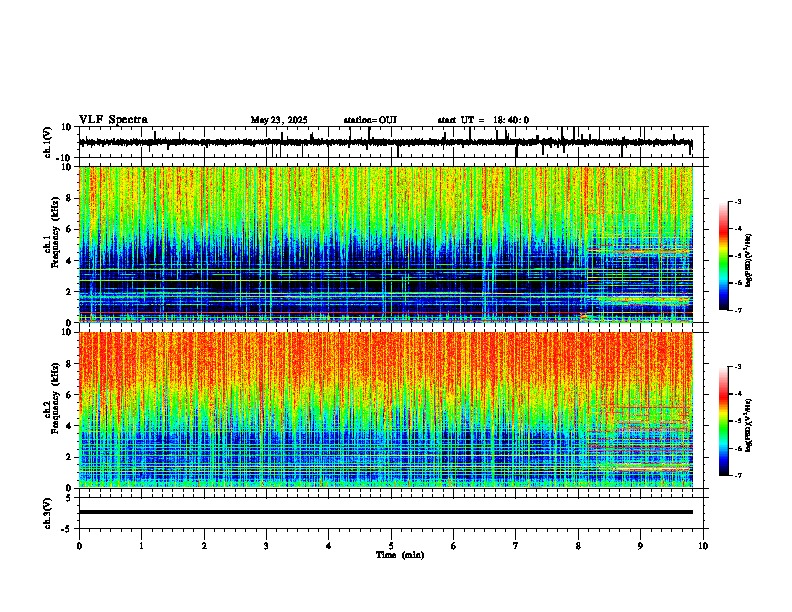The width and height of the screenshot is (792, 612).
Task: Click the "VLF Spectra" plot title
Action: 113,120
